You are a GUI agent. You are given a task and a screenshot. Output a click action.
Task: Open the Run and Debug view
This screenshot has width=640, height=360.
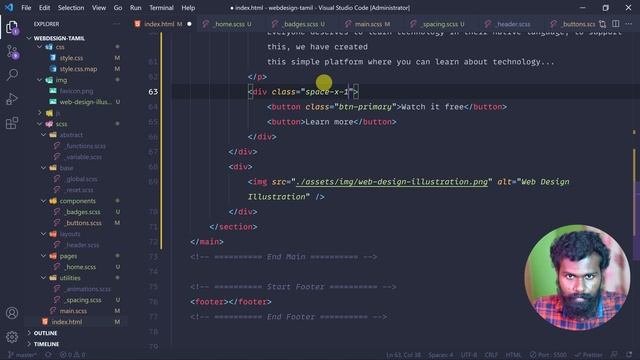[12, 98]
